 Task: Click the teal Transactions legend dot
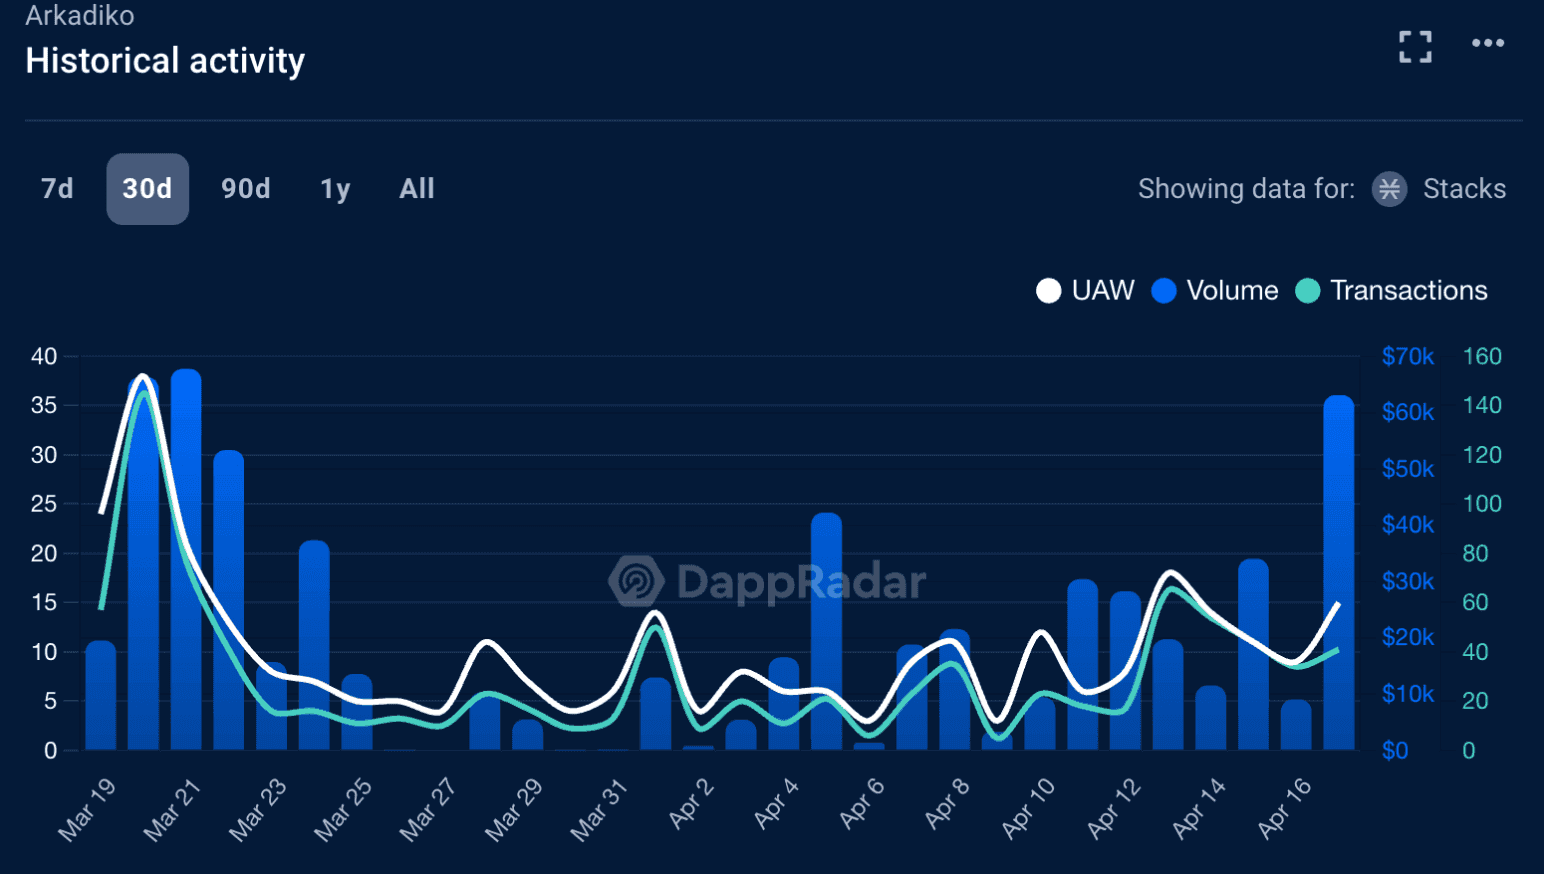(1307, 291)
